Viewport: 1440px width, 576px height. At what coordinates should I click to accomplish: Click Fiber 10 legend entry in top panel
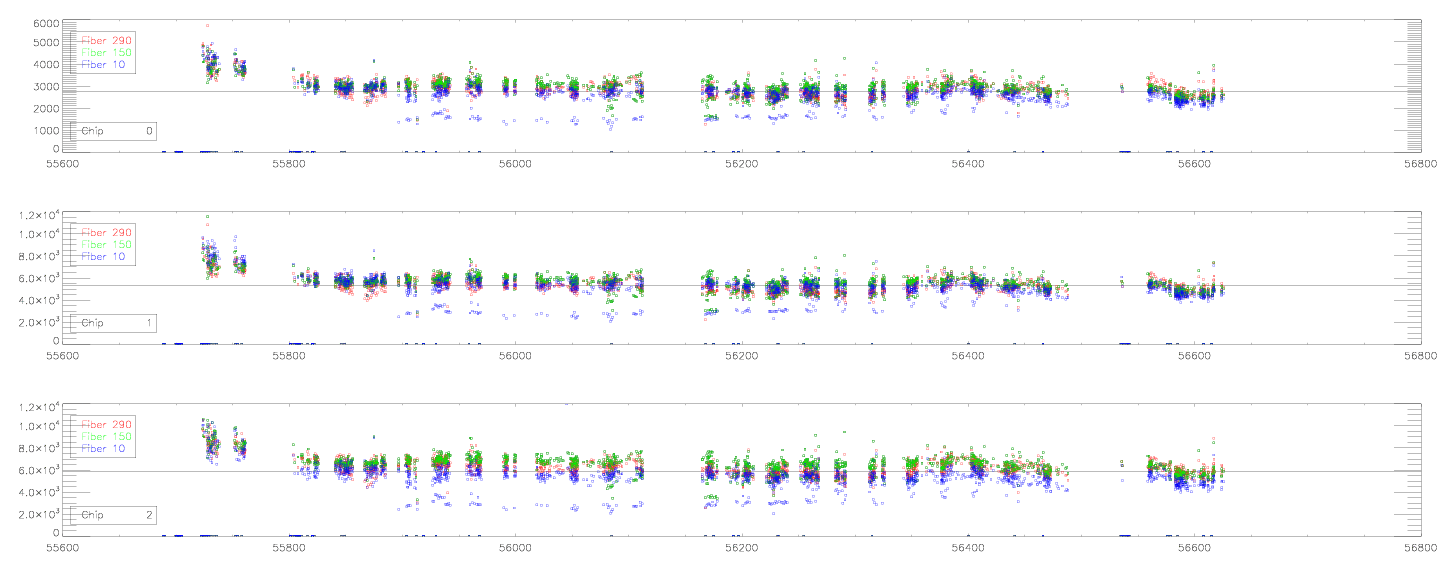(105, 64)
